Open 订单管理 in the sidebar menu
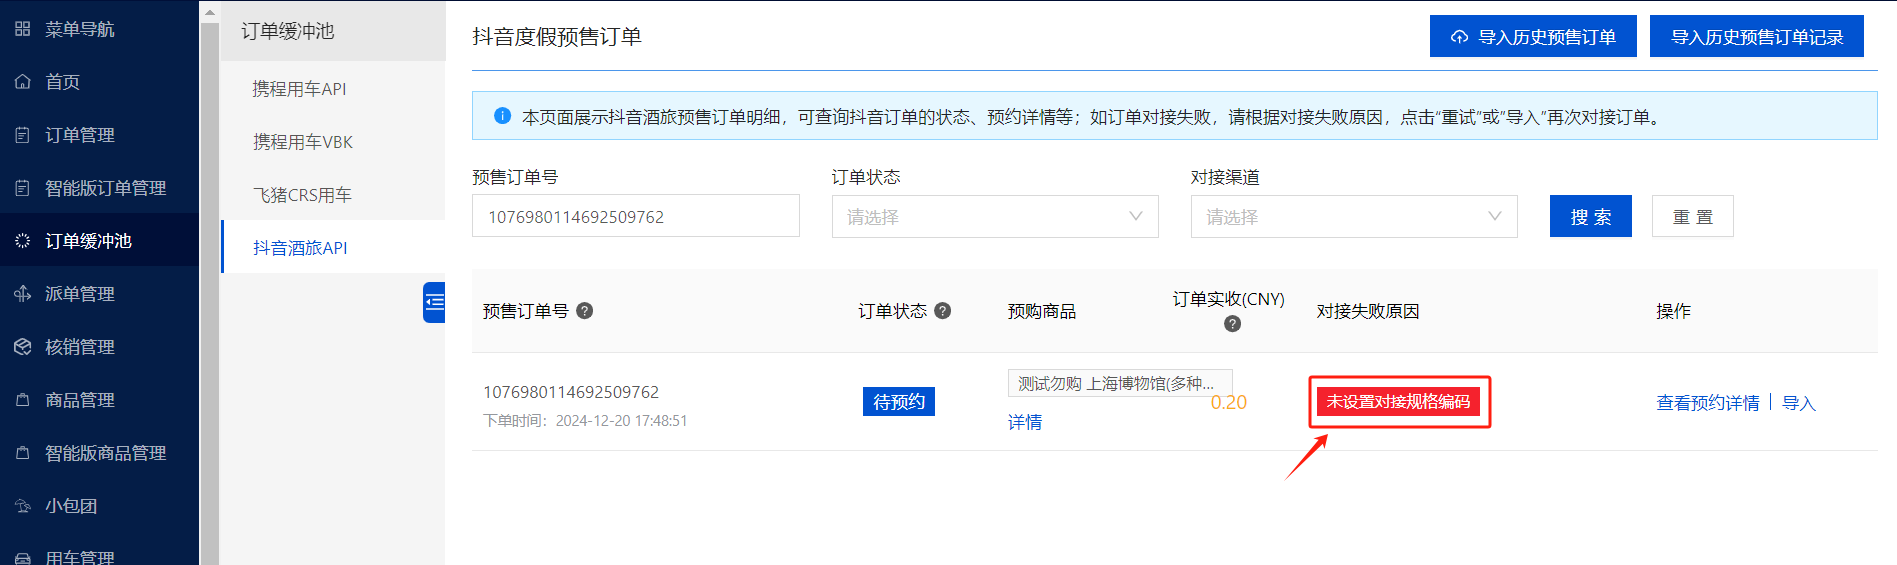Screen dimensions: 1897x565 pyautogui.click(x=80, y=135)
